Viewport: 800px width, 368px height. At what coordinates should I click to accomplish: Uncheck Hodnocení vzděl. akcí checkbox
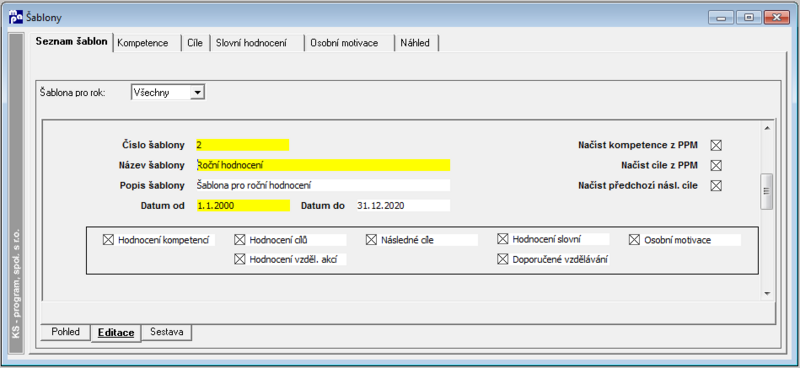pos(240,259)
